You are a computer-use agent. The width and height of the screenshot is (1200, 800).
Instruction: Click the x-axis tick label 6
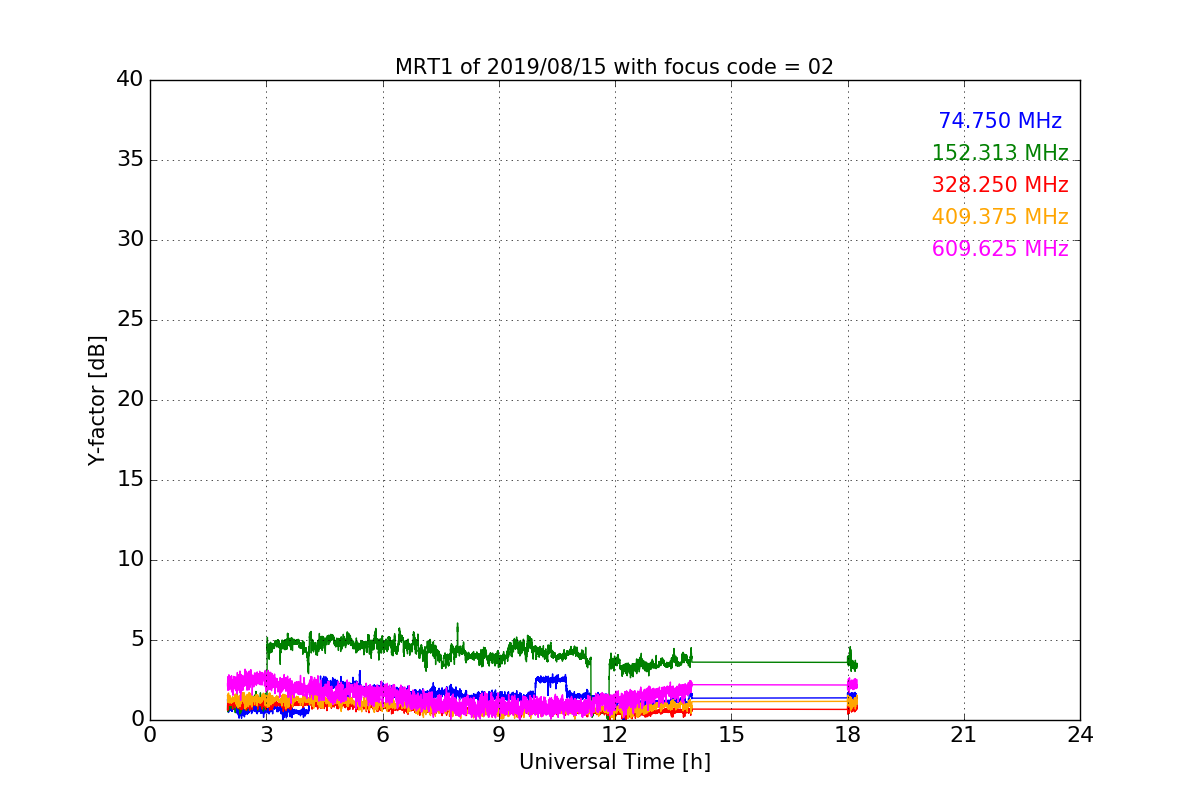382,735
